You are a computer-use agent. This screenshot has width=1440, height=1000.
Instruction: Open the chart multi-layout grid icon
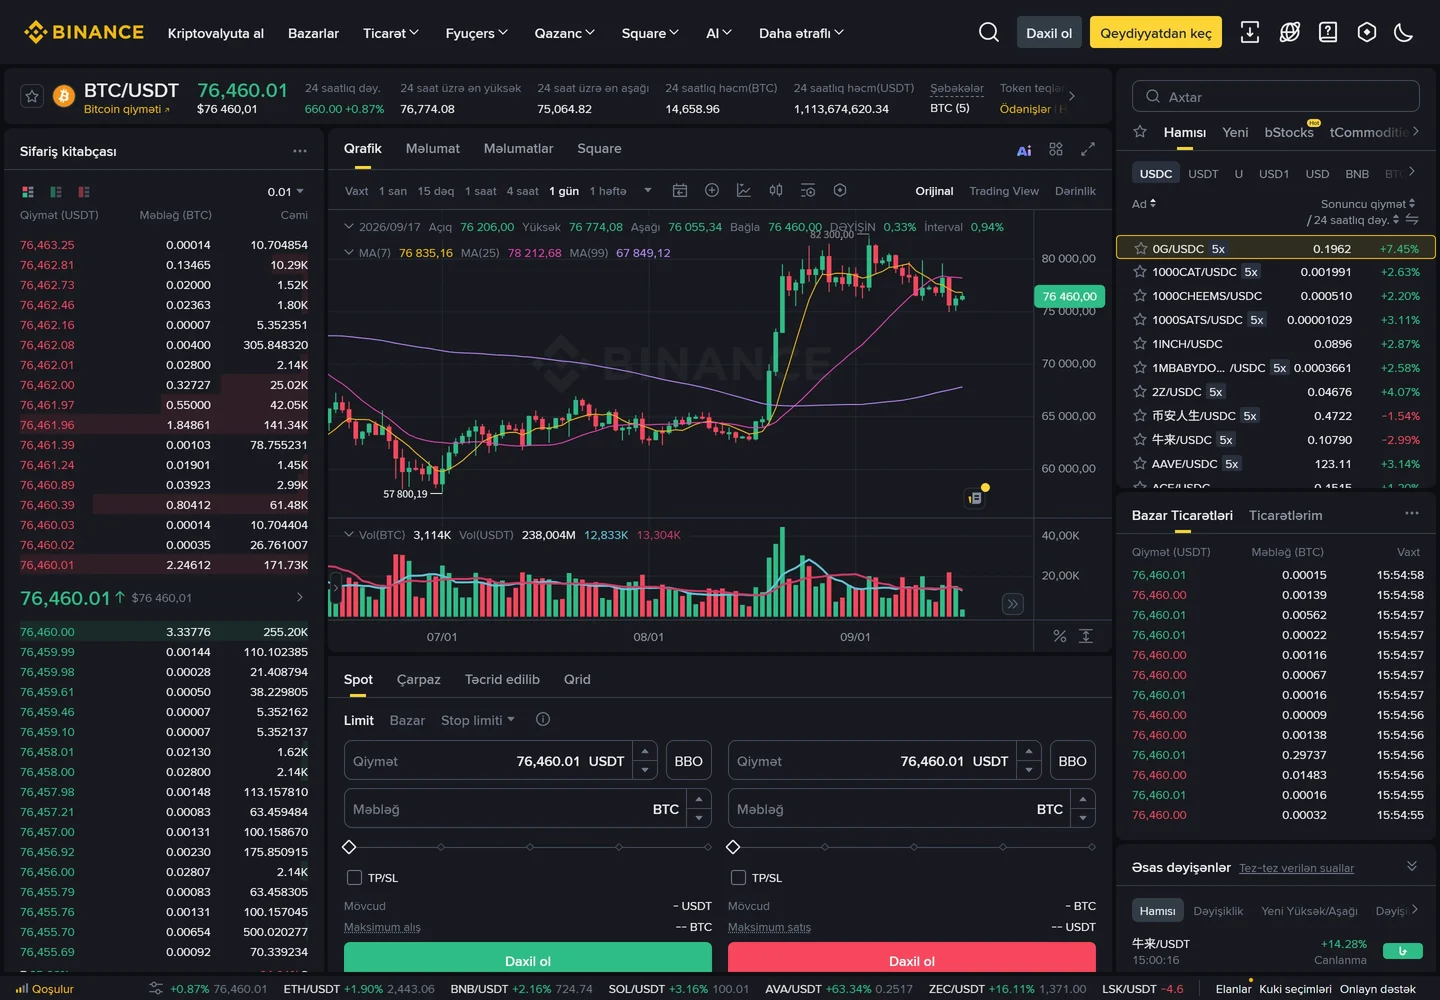(1056, 149)
